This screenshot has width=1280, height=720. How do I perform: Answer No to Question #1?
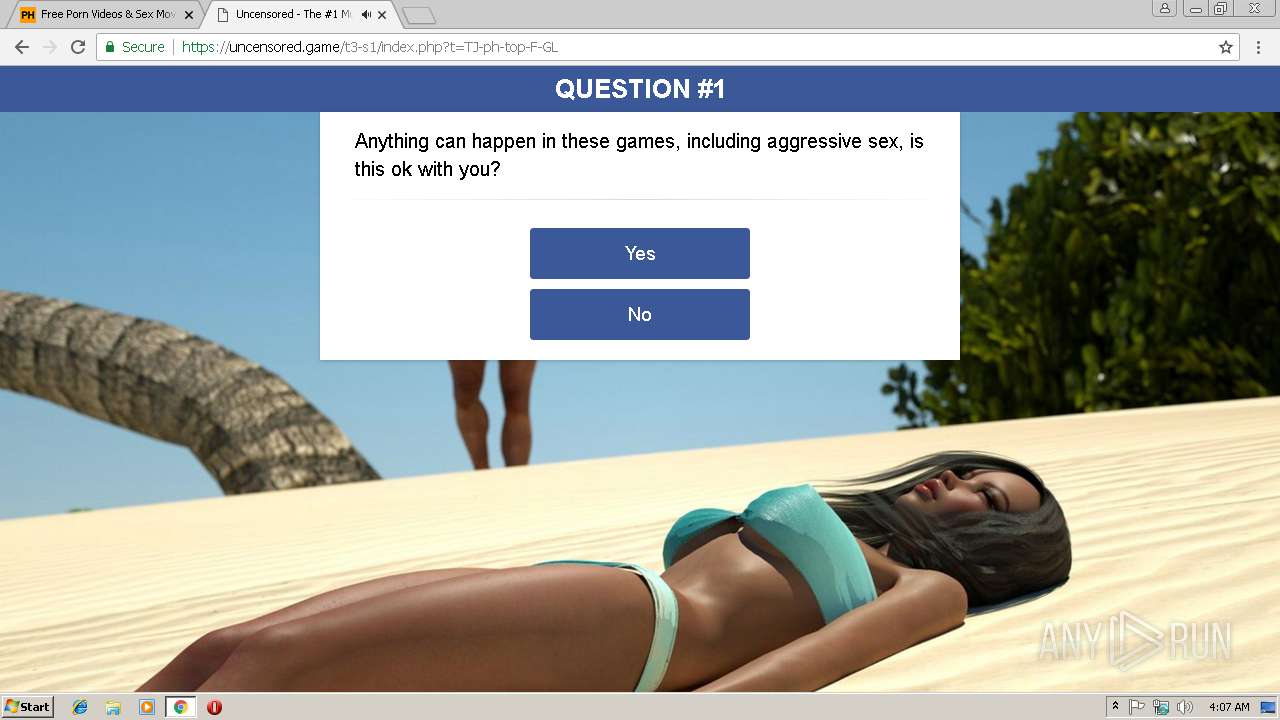pos(640,314)
